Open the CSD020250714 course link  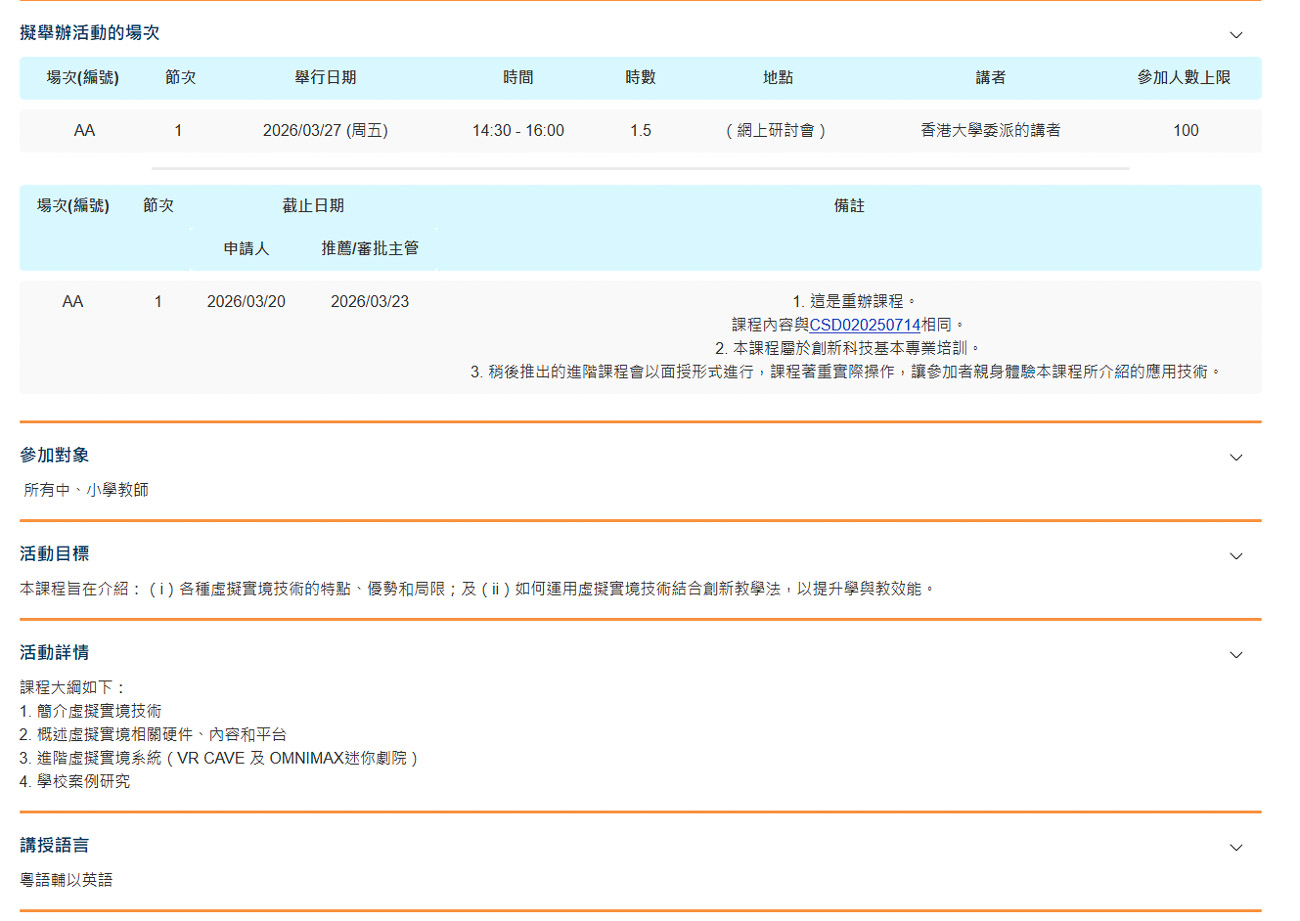[x=864, y=325]
